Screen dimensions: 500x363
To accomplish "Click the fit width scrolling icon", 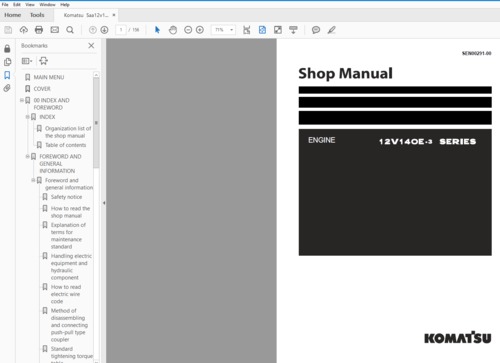I will tap(247, 30).
